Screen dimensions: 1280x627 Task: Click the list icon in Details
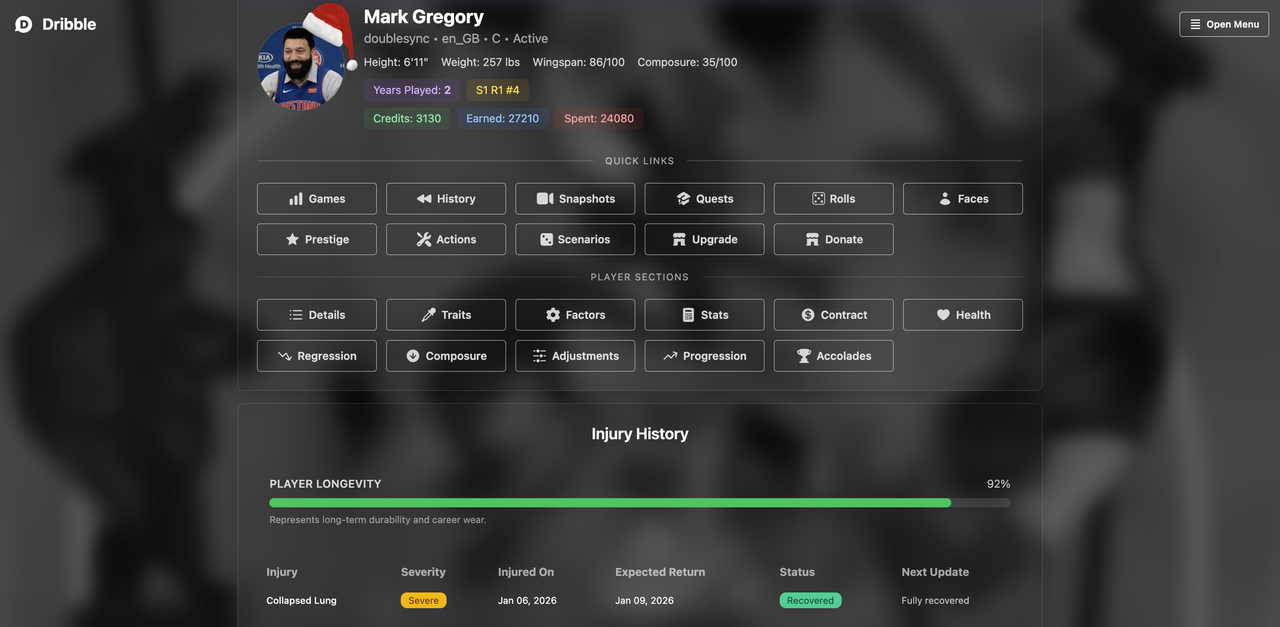coord(296,315)
